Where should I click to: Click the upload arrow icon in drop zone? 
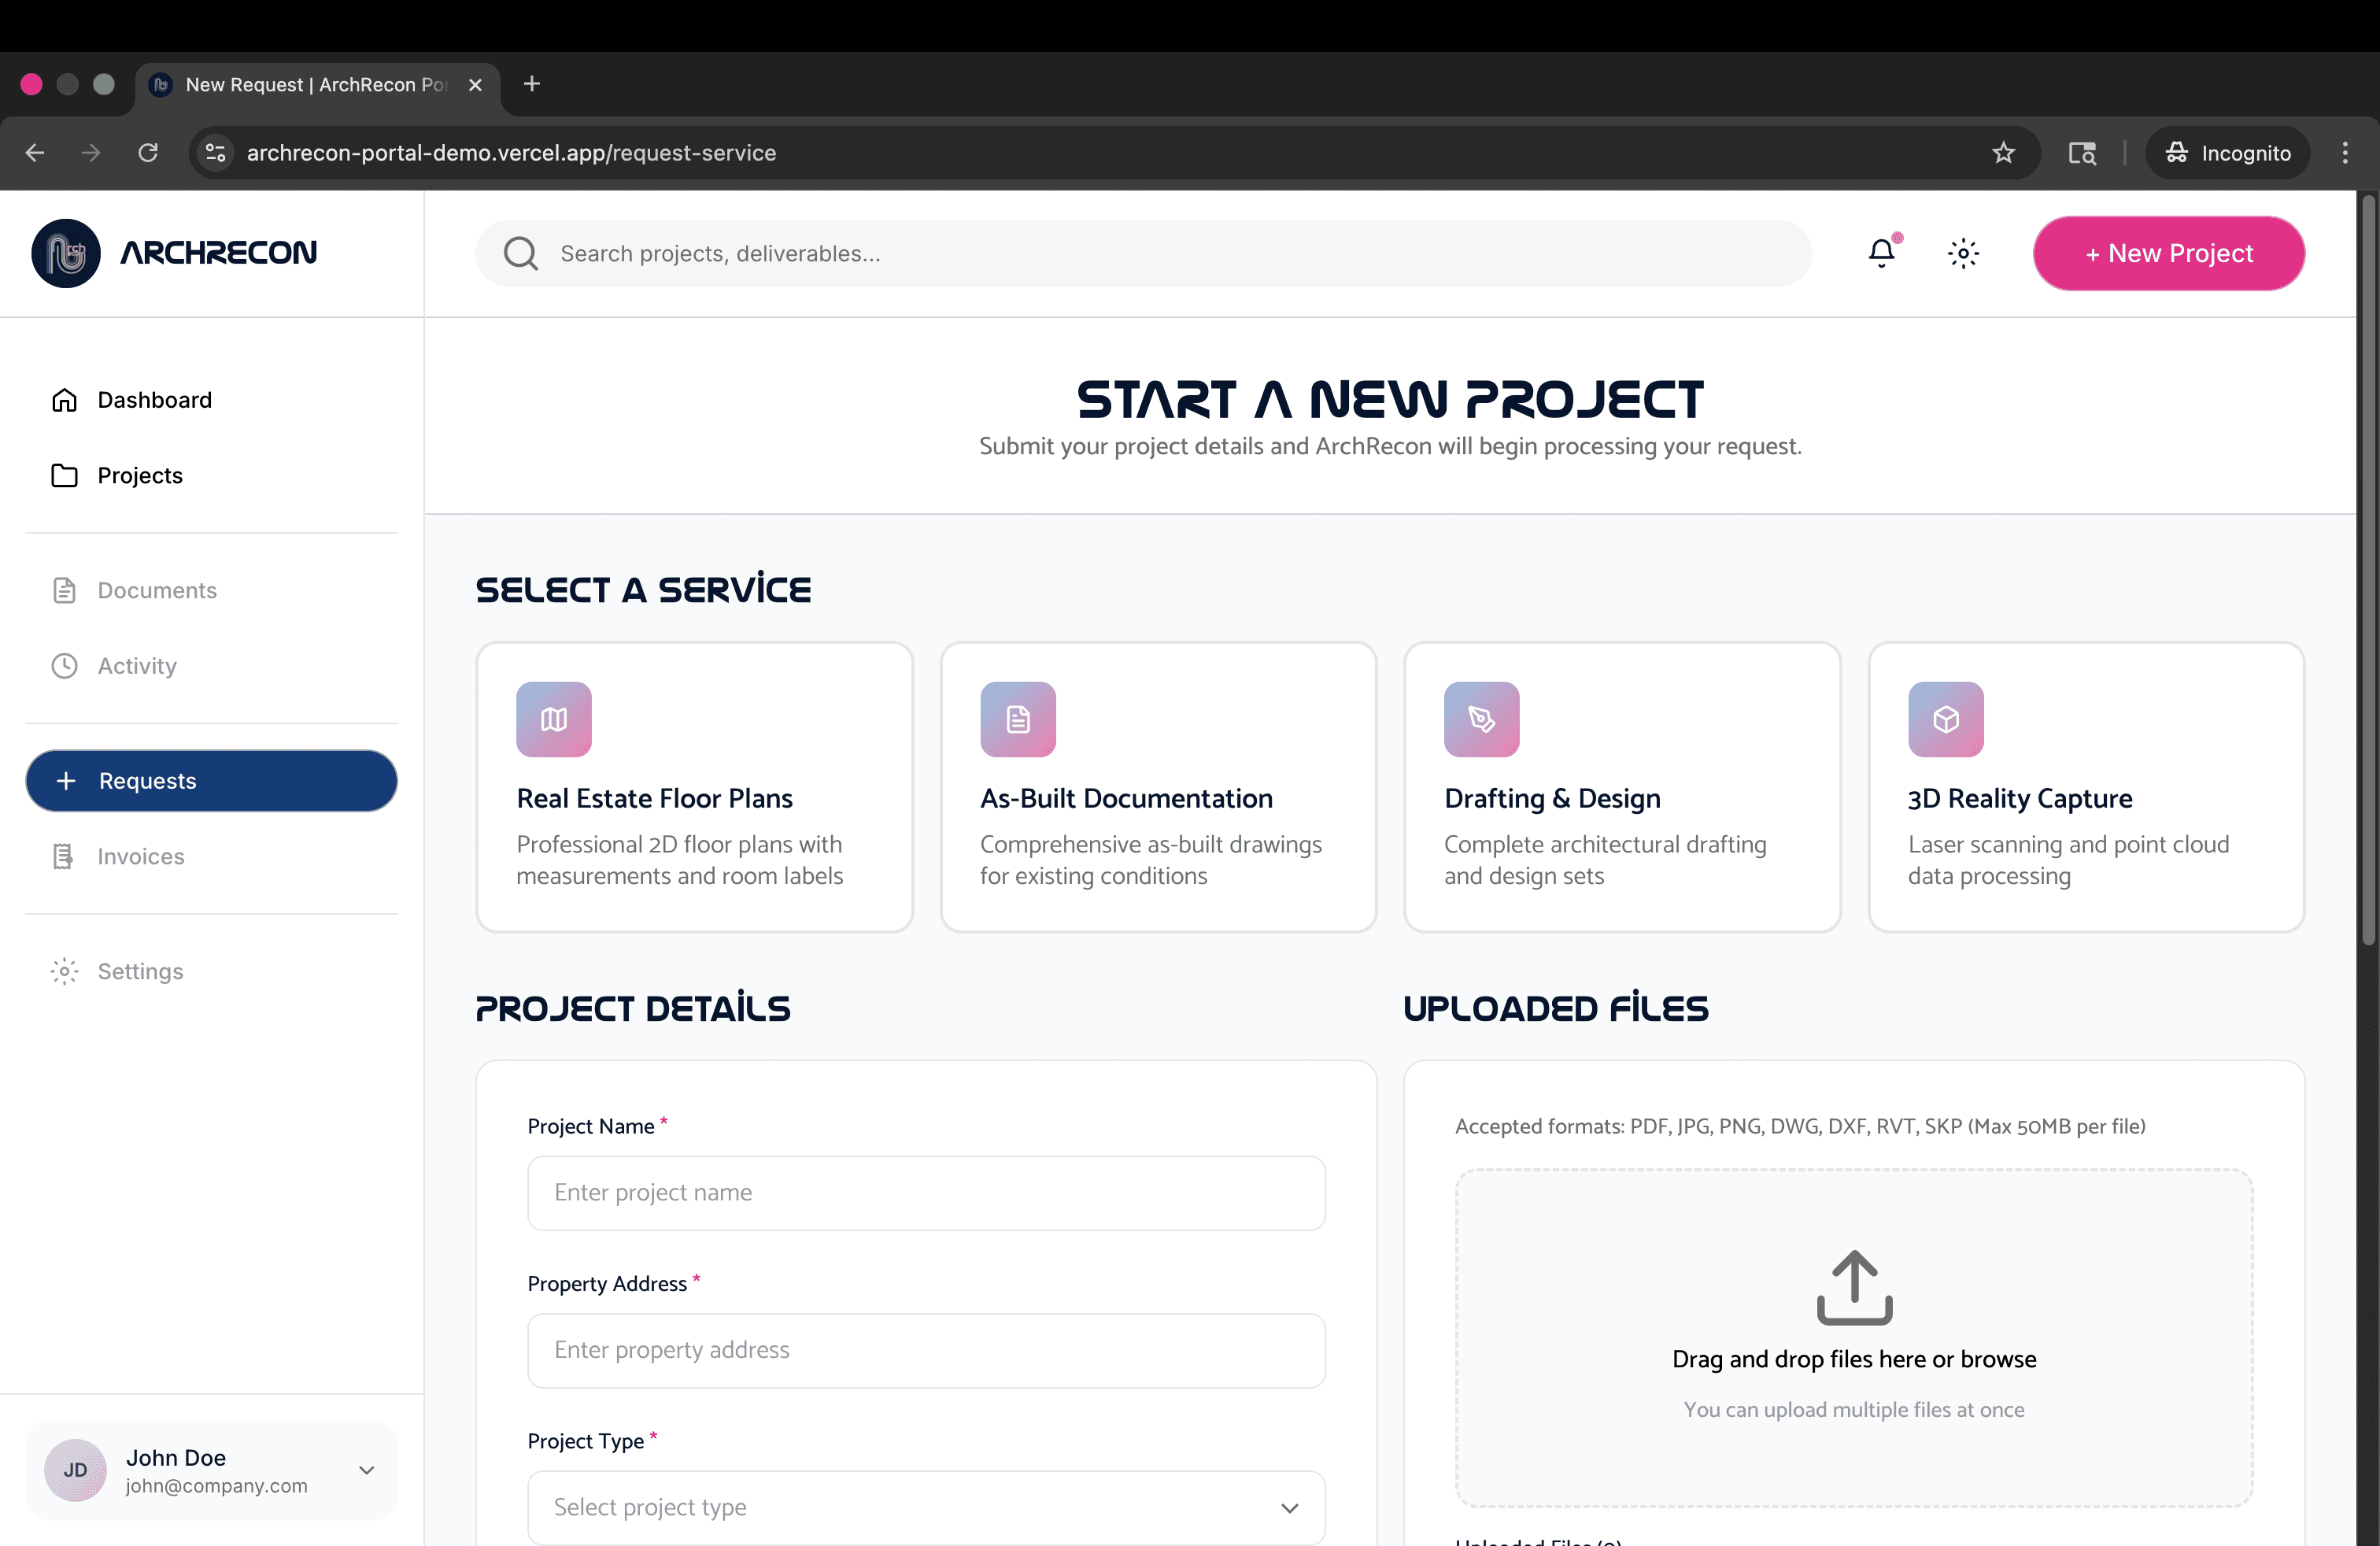tap(1854, 1287)
